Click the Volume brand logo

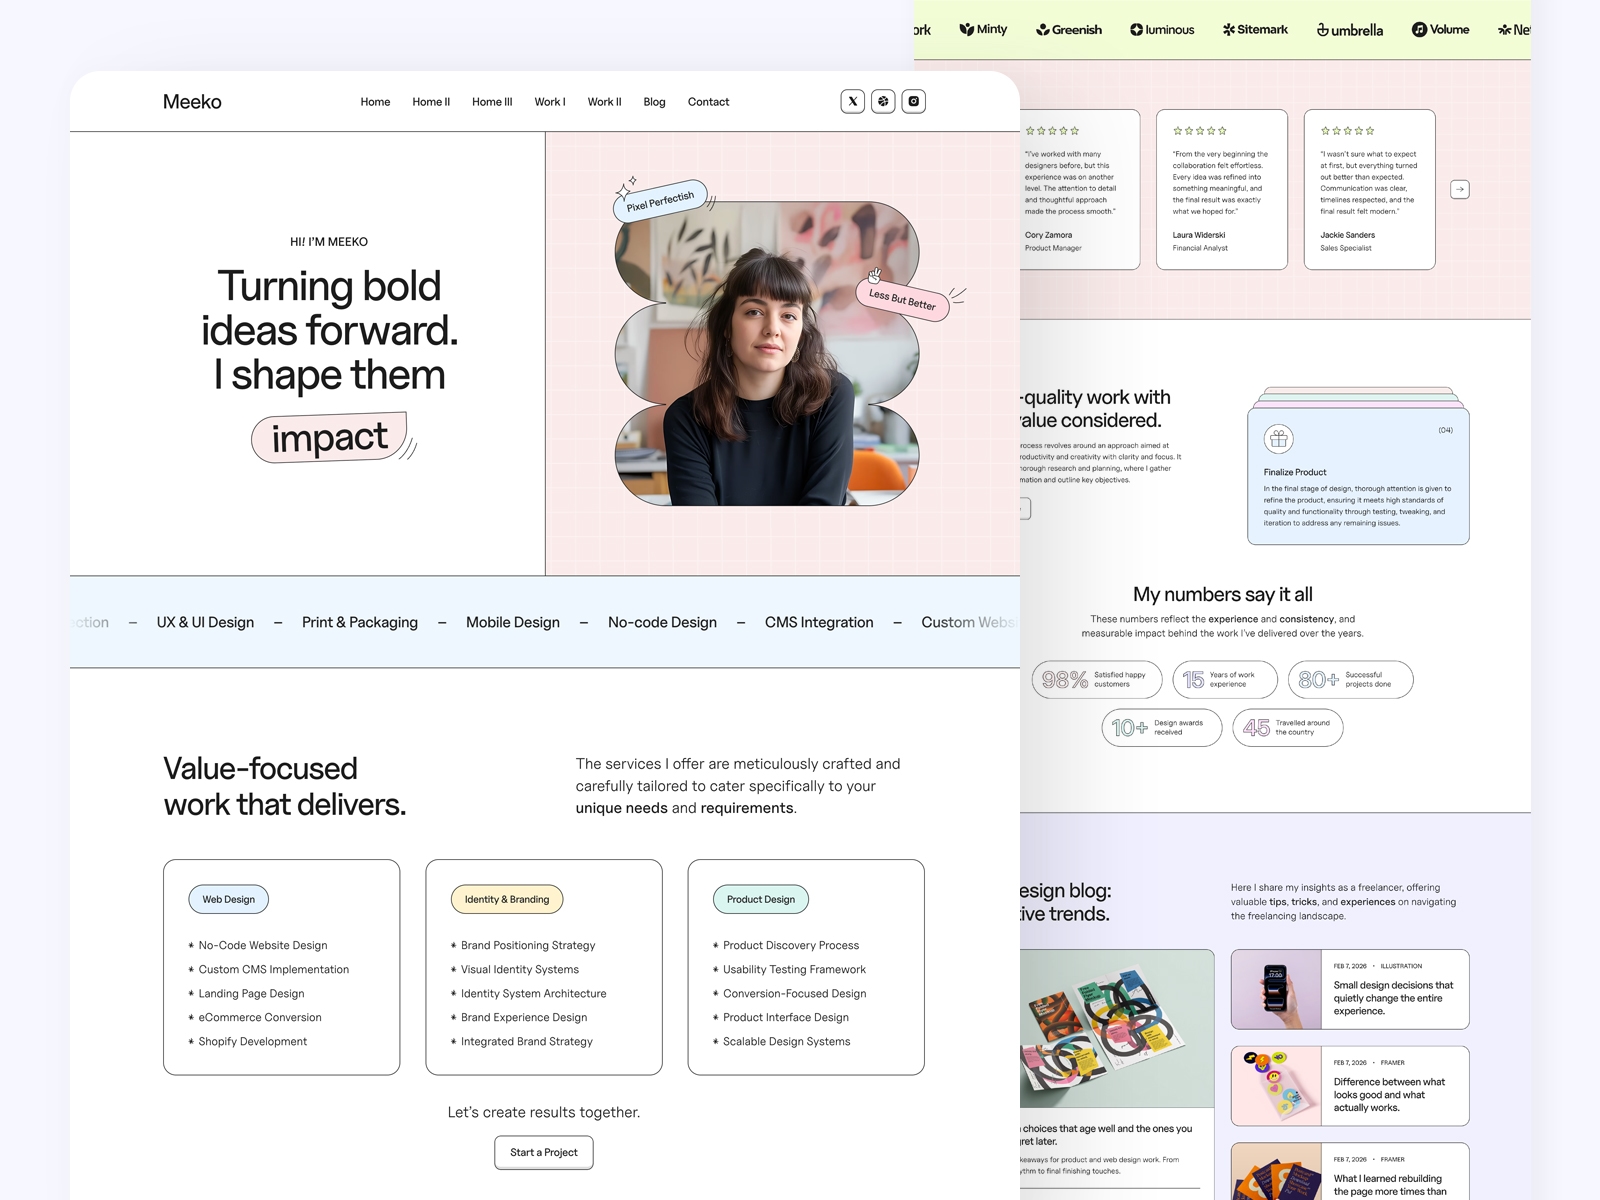[1440, 30]
